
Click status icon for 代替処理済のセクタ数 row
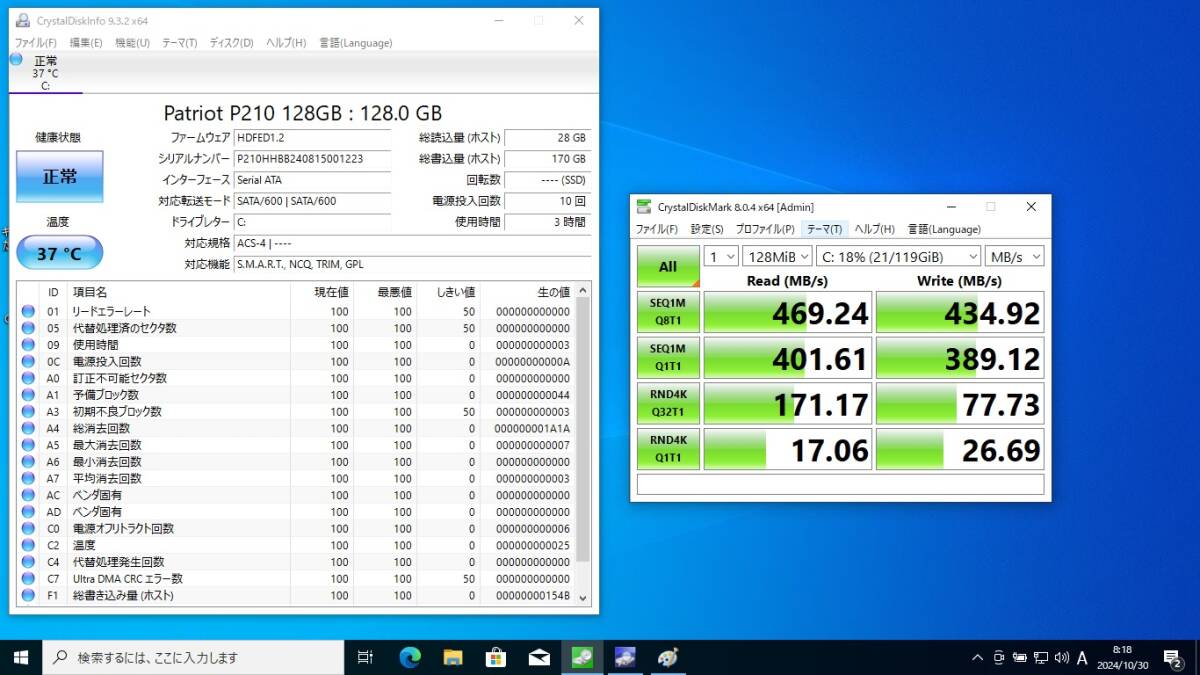(x=28, y=328)
